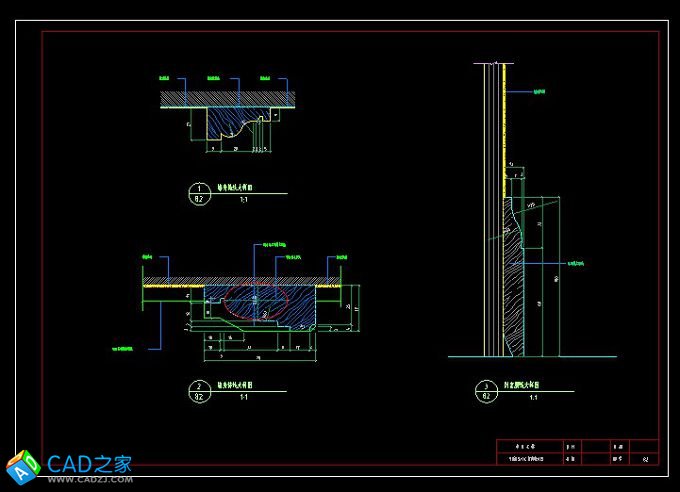Click the title block table at bottom right
Image resolution: width=680 pixels, height=492 pixels.
pyautogui.click(x=577, y=452)
